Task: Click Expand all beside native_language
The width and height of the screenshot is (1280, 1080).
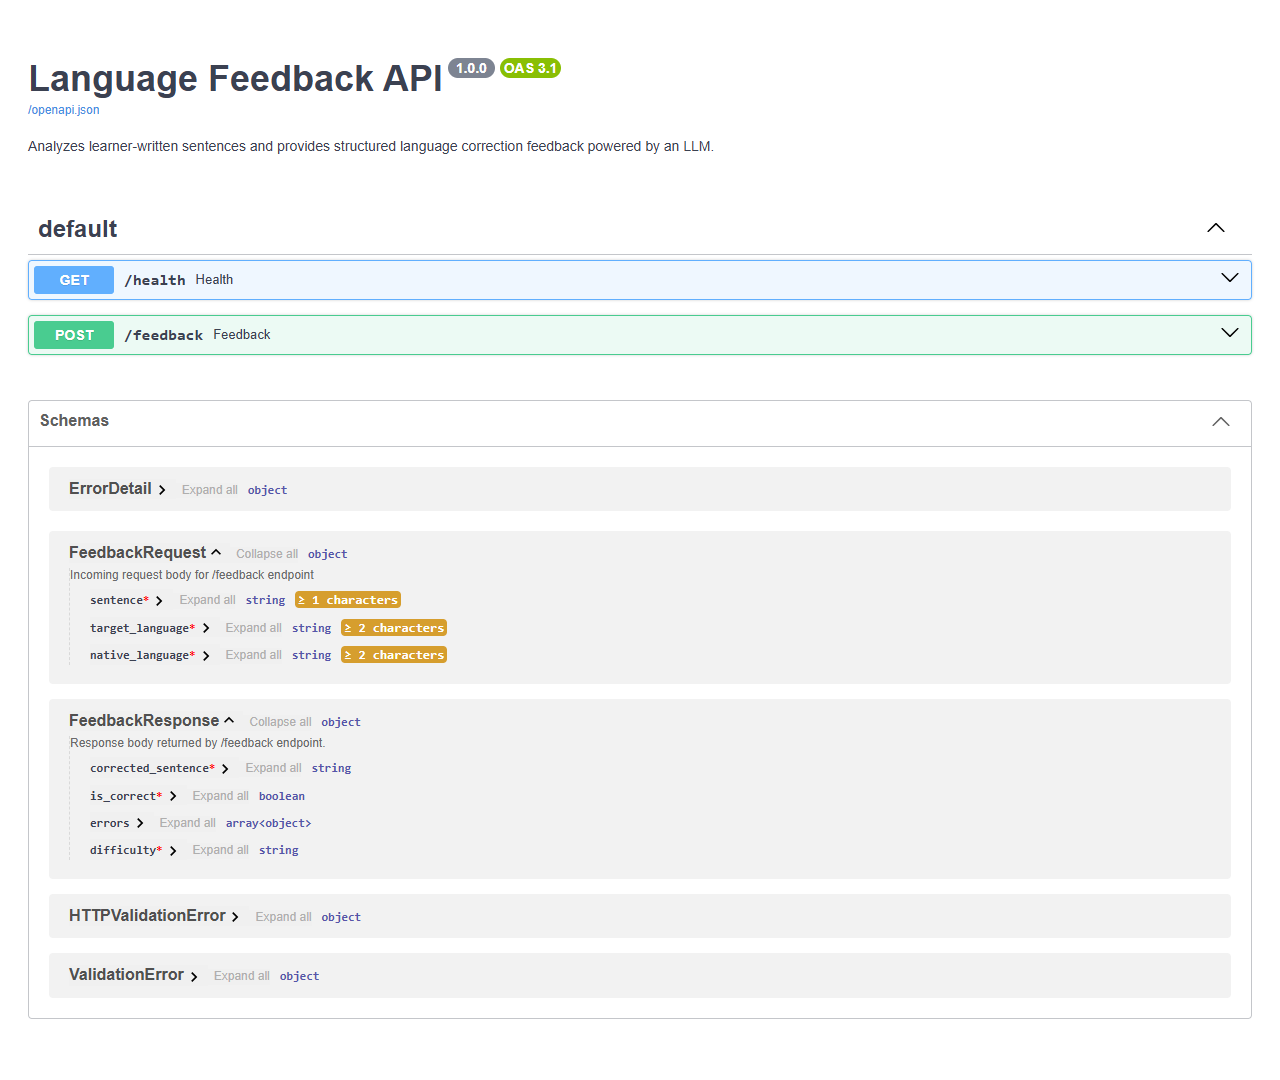Action: pos(253,655)
